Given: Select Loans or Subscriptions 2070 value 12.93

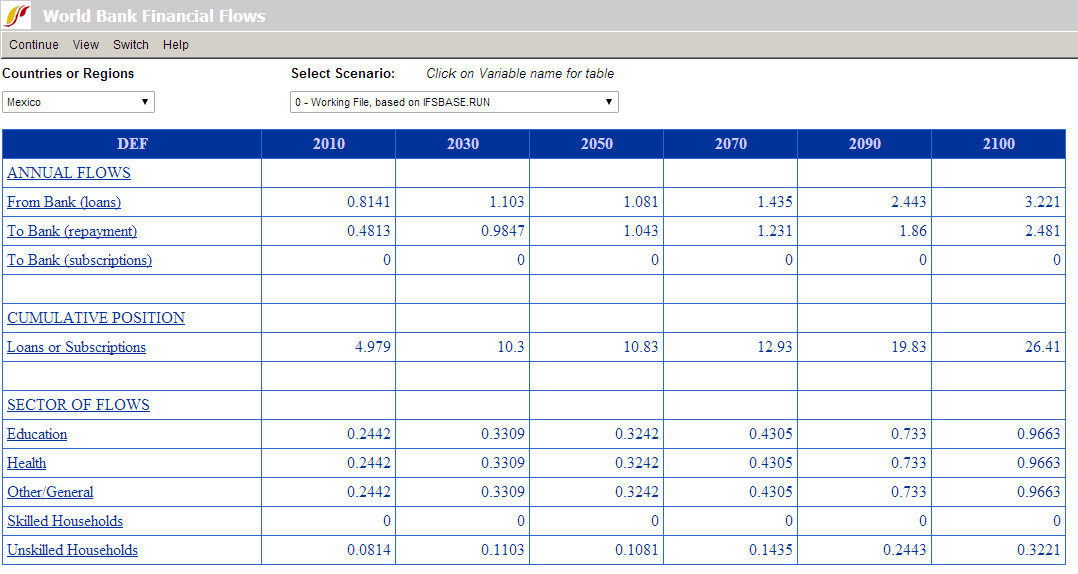Looking at the screenshot, I should point(775,347).
